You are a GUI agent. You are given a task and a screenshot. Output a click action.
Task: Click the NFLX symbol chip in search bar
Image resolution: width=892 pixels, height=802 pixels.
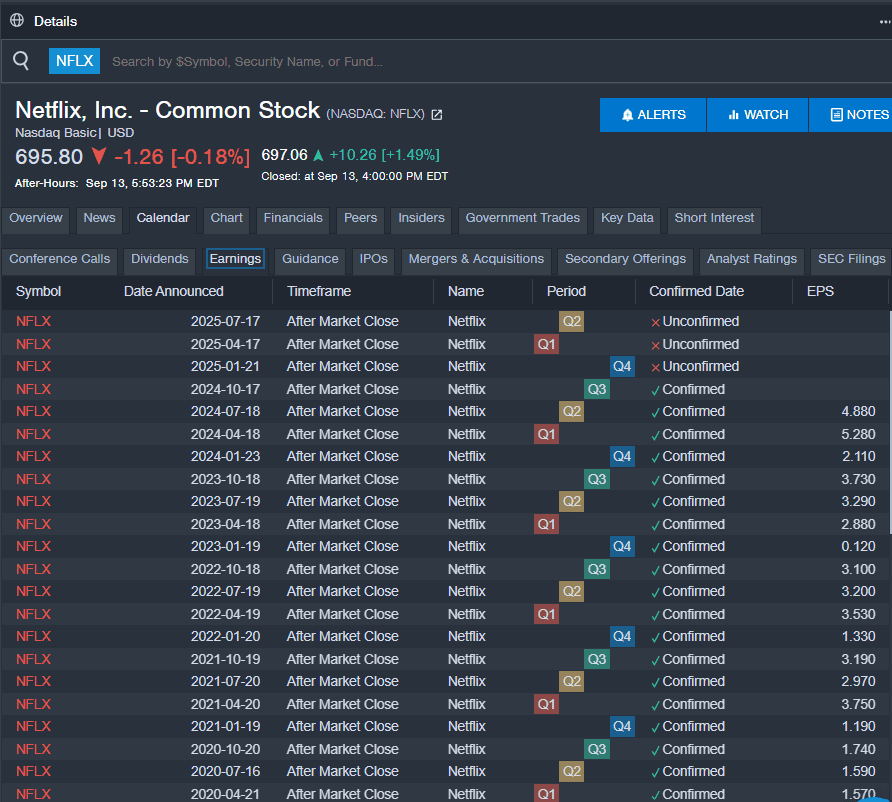[75, 61]
